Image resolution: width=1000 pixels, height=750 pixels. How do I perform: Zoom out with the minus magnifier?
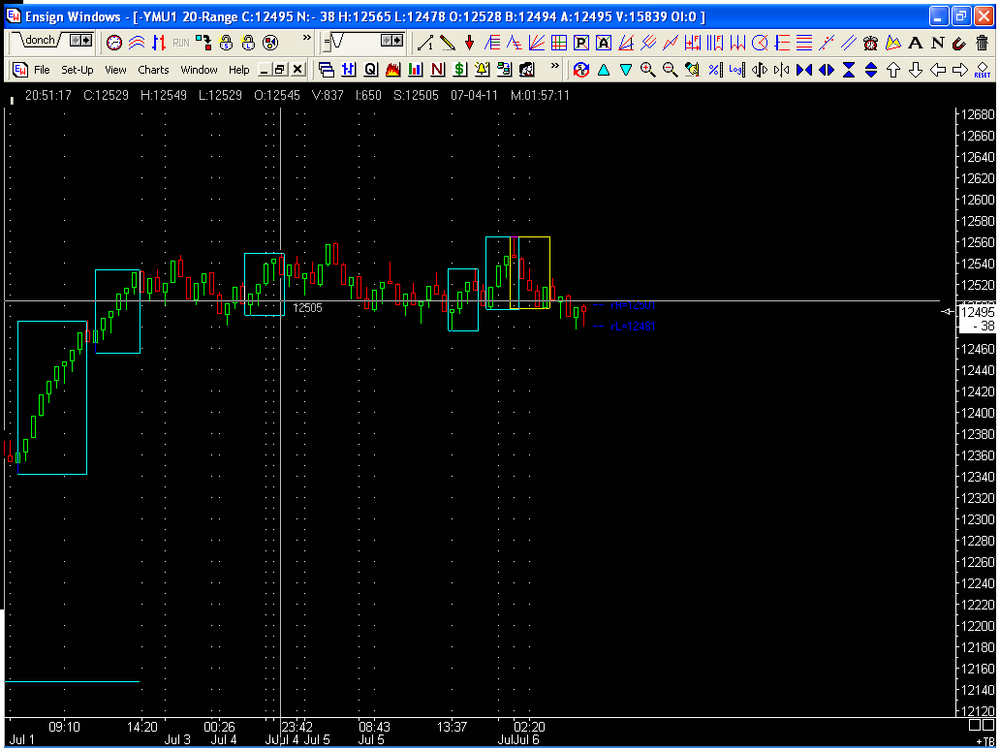point(670,70)
